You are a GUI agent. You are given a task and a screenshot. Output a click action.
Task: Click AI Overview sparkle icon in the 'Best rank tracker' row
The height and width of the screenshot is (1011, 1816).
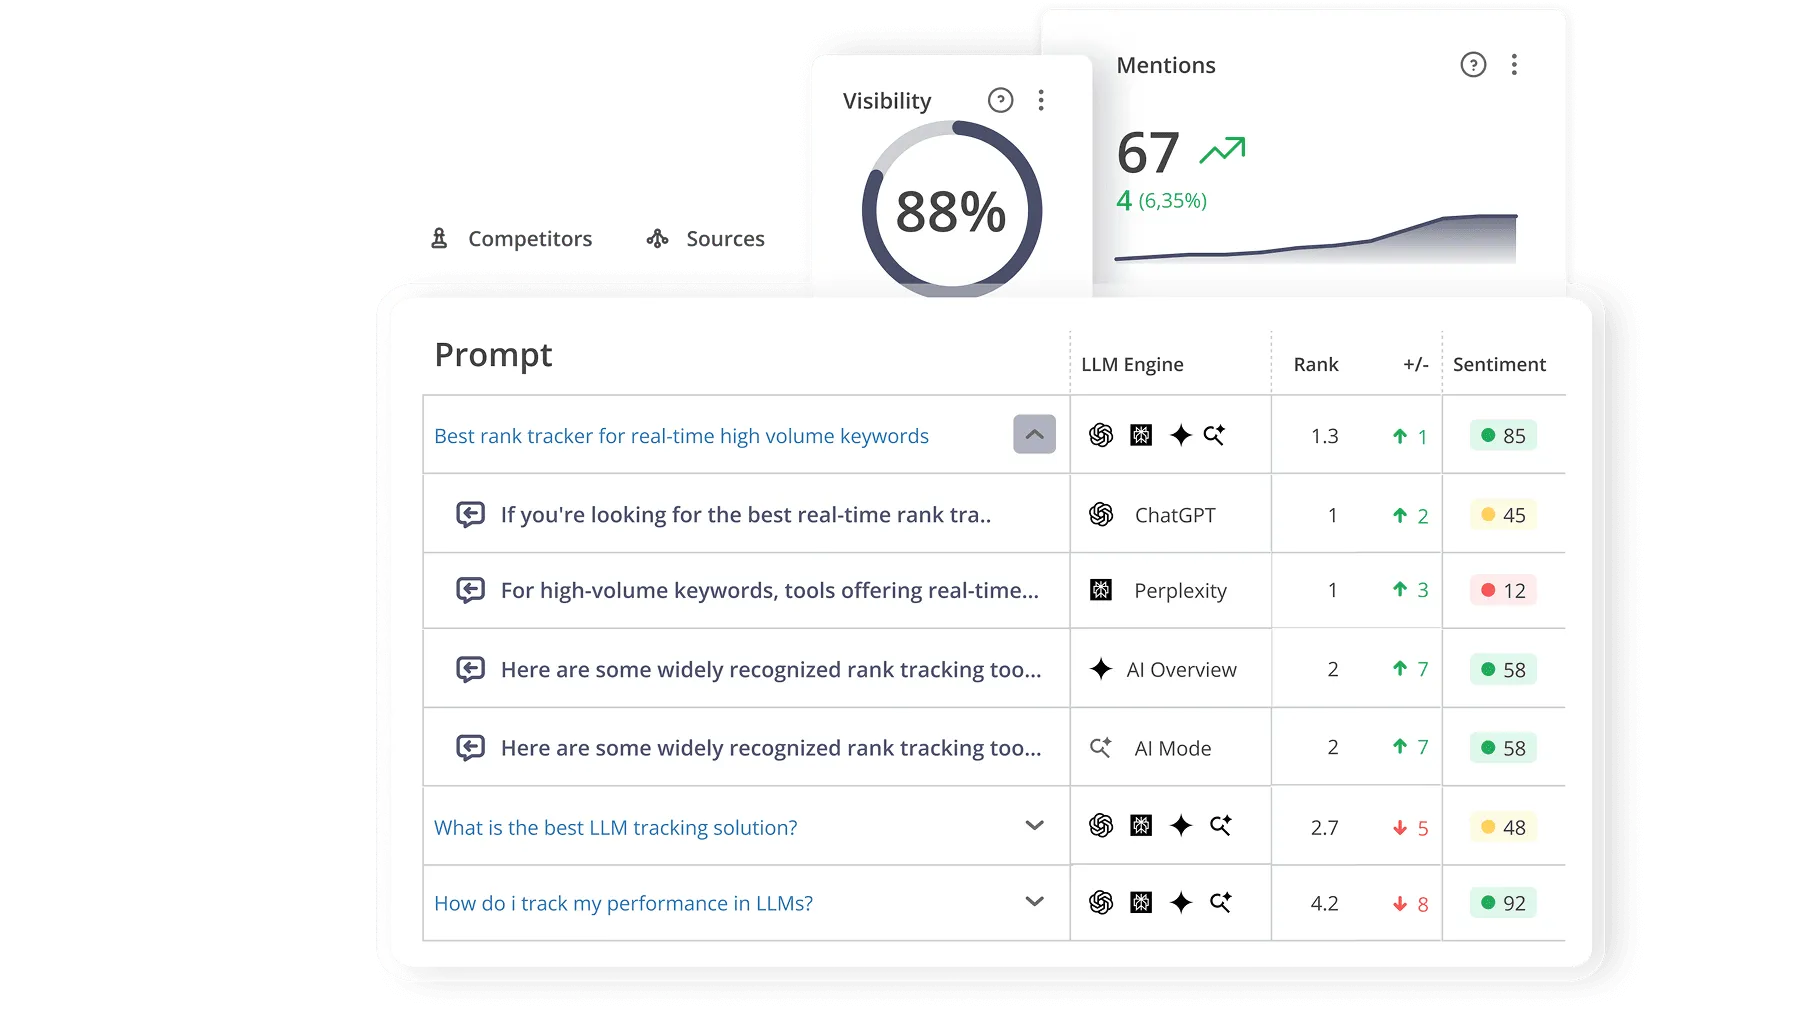click(x=1181, y=435)
